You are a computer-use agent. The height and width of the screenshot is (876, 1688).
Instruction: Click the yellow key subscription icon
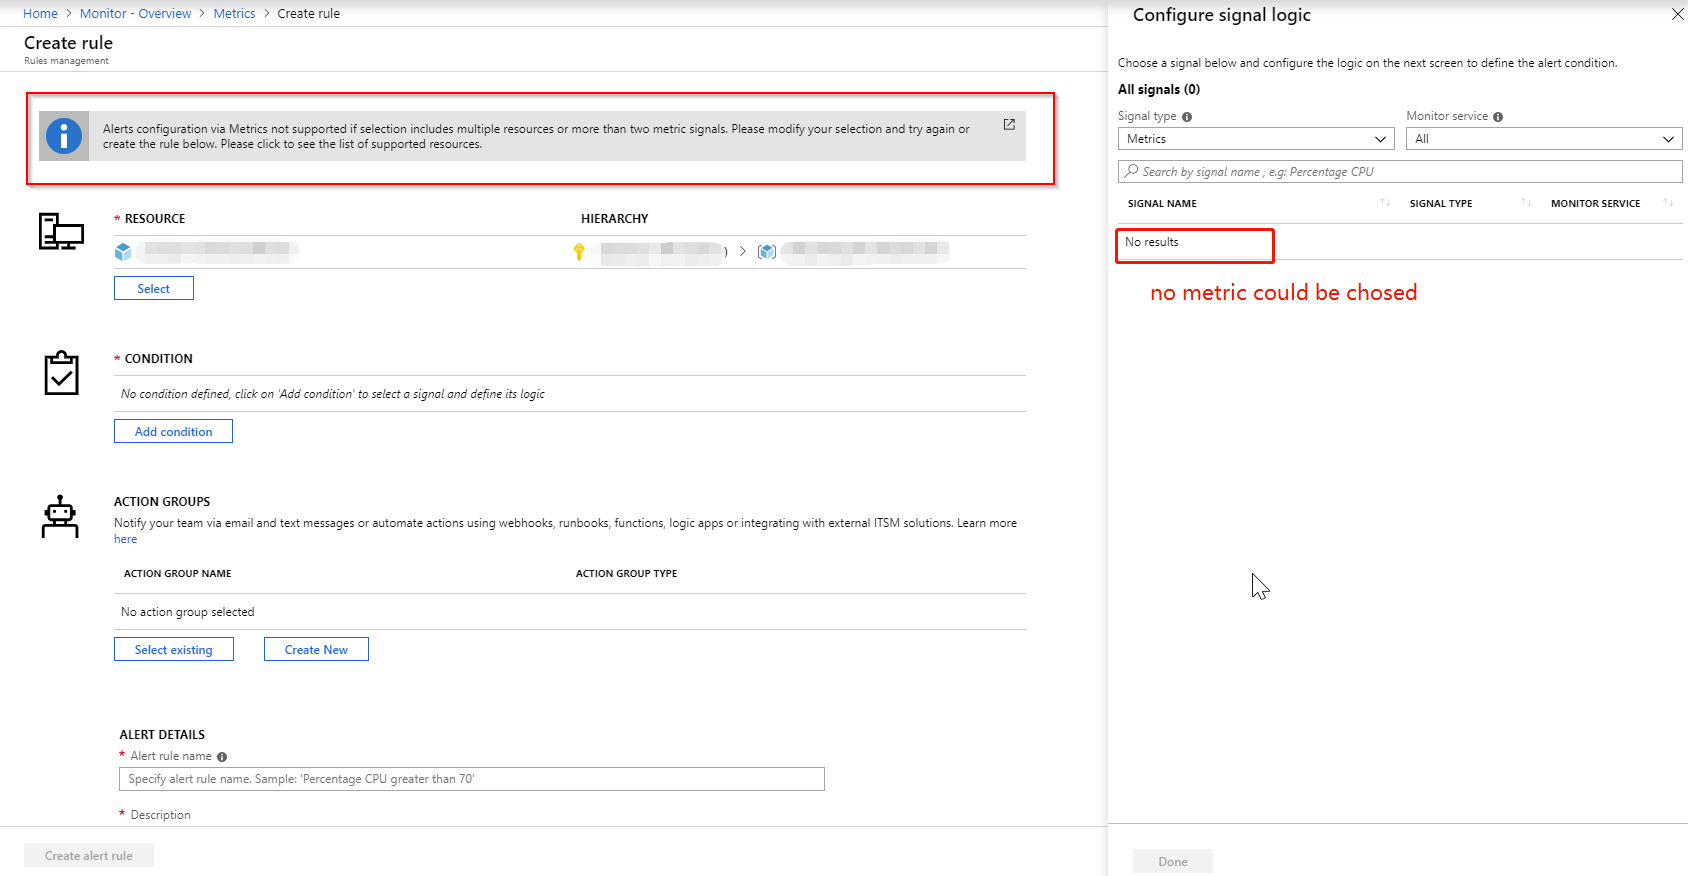(578, 251)
